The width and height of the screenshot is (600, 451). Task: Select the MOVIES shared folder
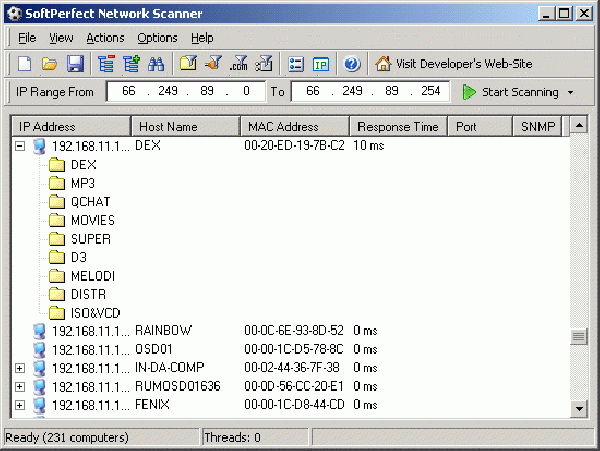tap(92, 220)
